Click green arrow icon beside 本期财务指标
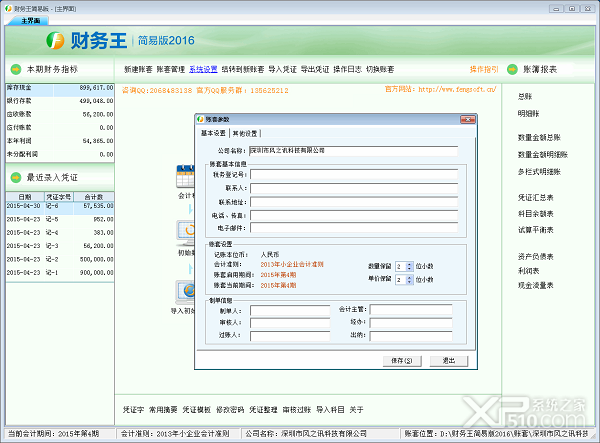The image size is (600, 443). click(16, 69)
